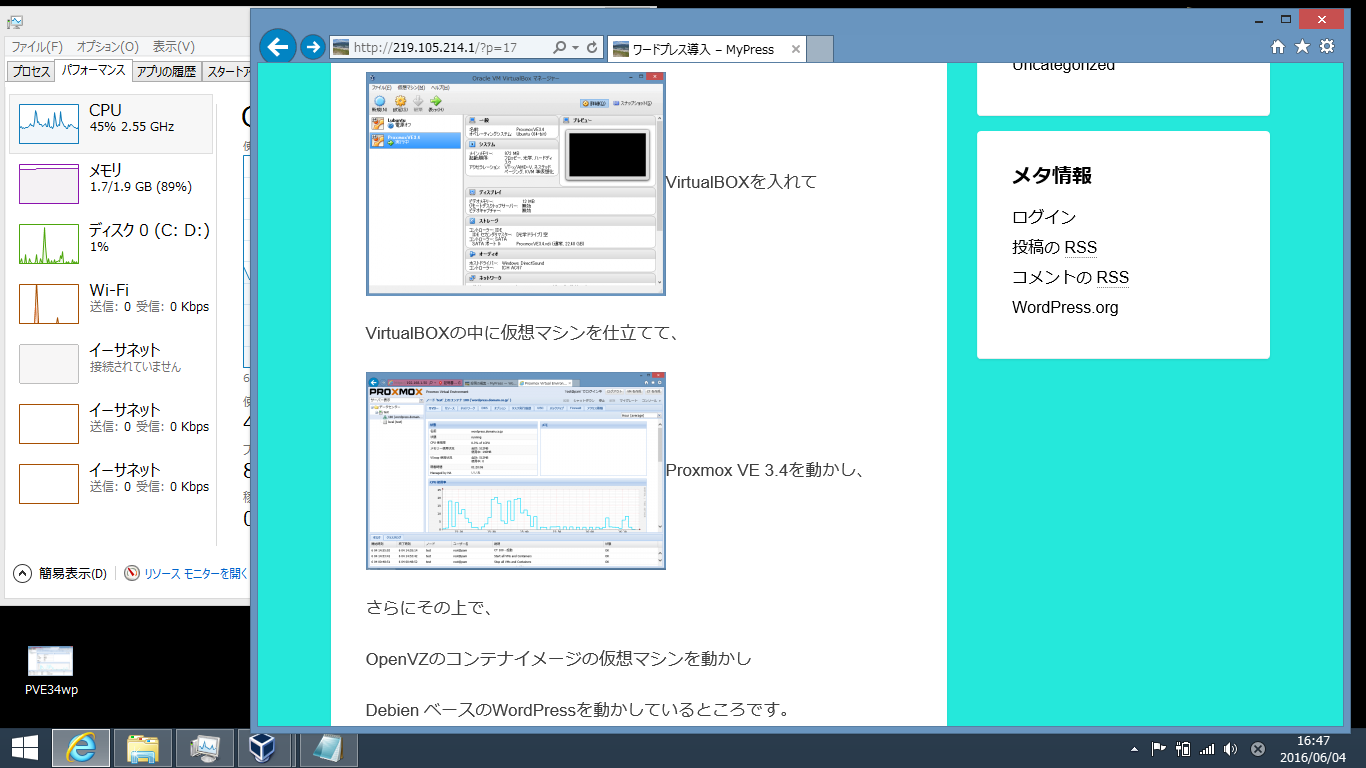Image resolution: width=1366 pixels, height=768 pixels.
Task: Expand the address bar search dropdown arrow
Action: (x=575, y=48)
